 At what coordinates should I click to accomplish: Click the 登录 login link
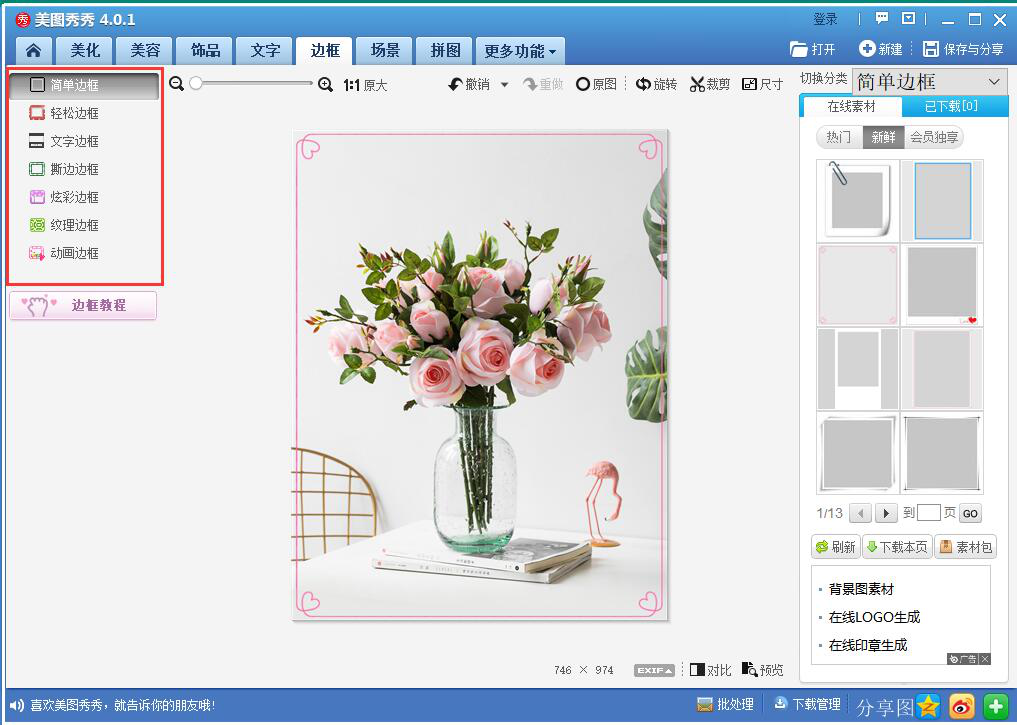(x=825, y=19)
